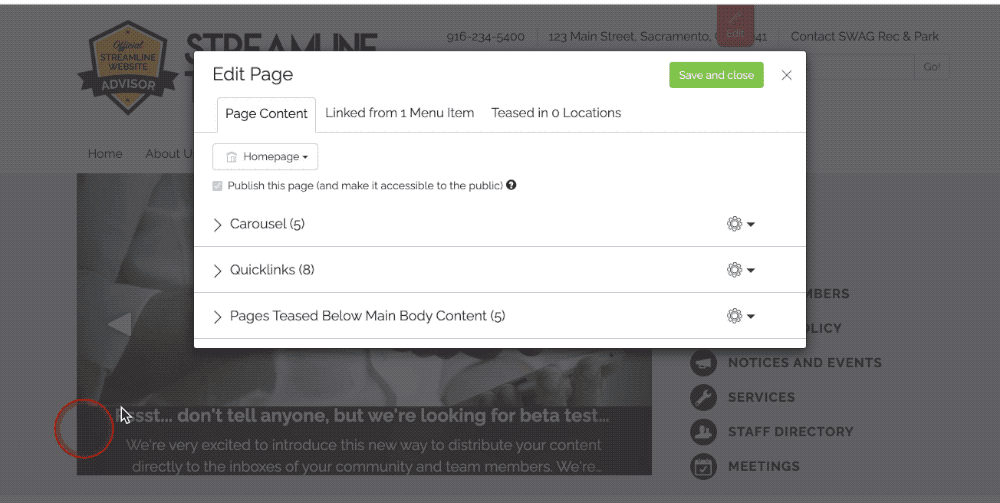Image resolution: width=1000 pixels, height=503 pixels.
Task: Expand Pages Teased Below Main Body Content chevron
Action: point(217,316)
